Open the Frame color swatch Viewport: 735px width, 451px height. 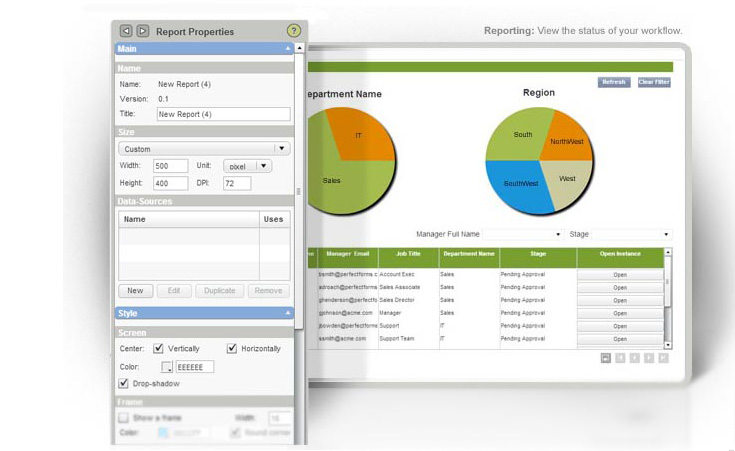tap(163, 432)
